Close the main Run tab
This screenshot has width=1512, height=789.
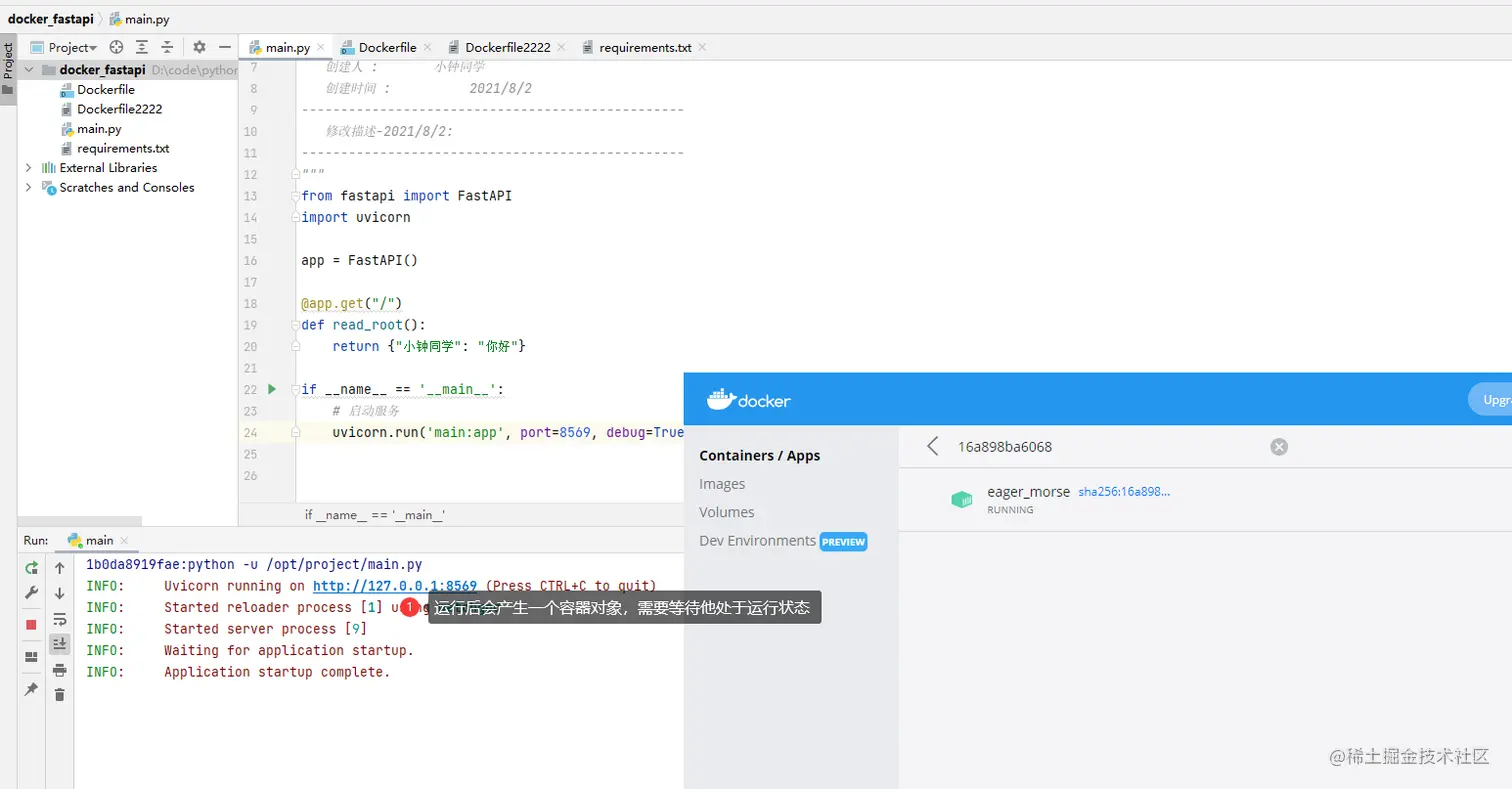[125, 540]
